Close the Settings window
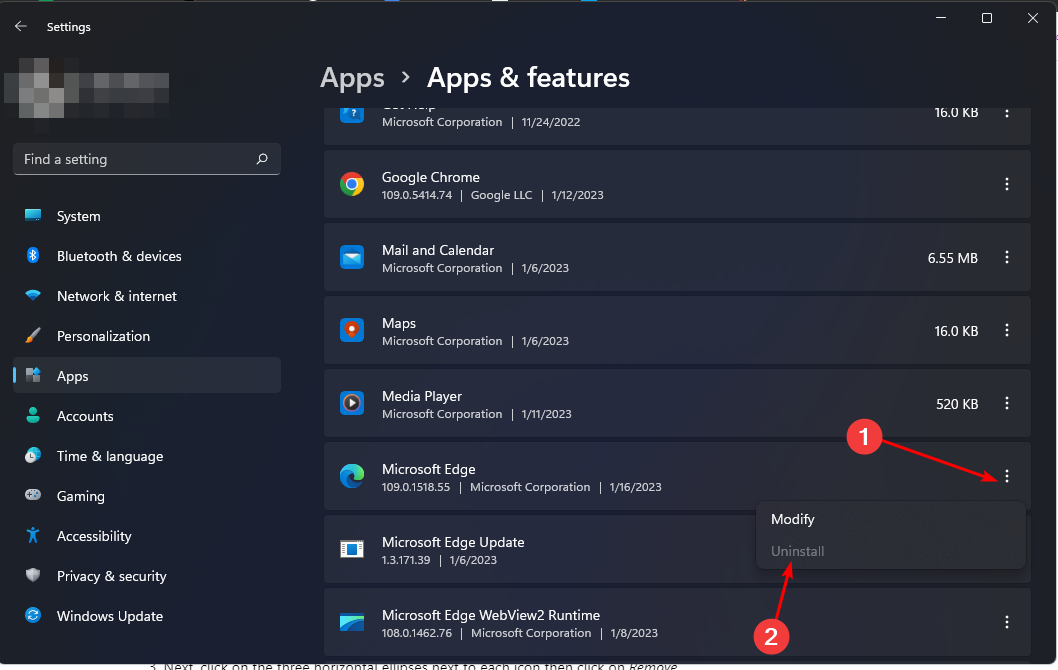1058x670 pixels. pos(1032,18)
